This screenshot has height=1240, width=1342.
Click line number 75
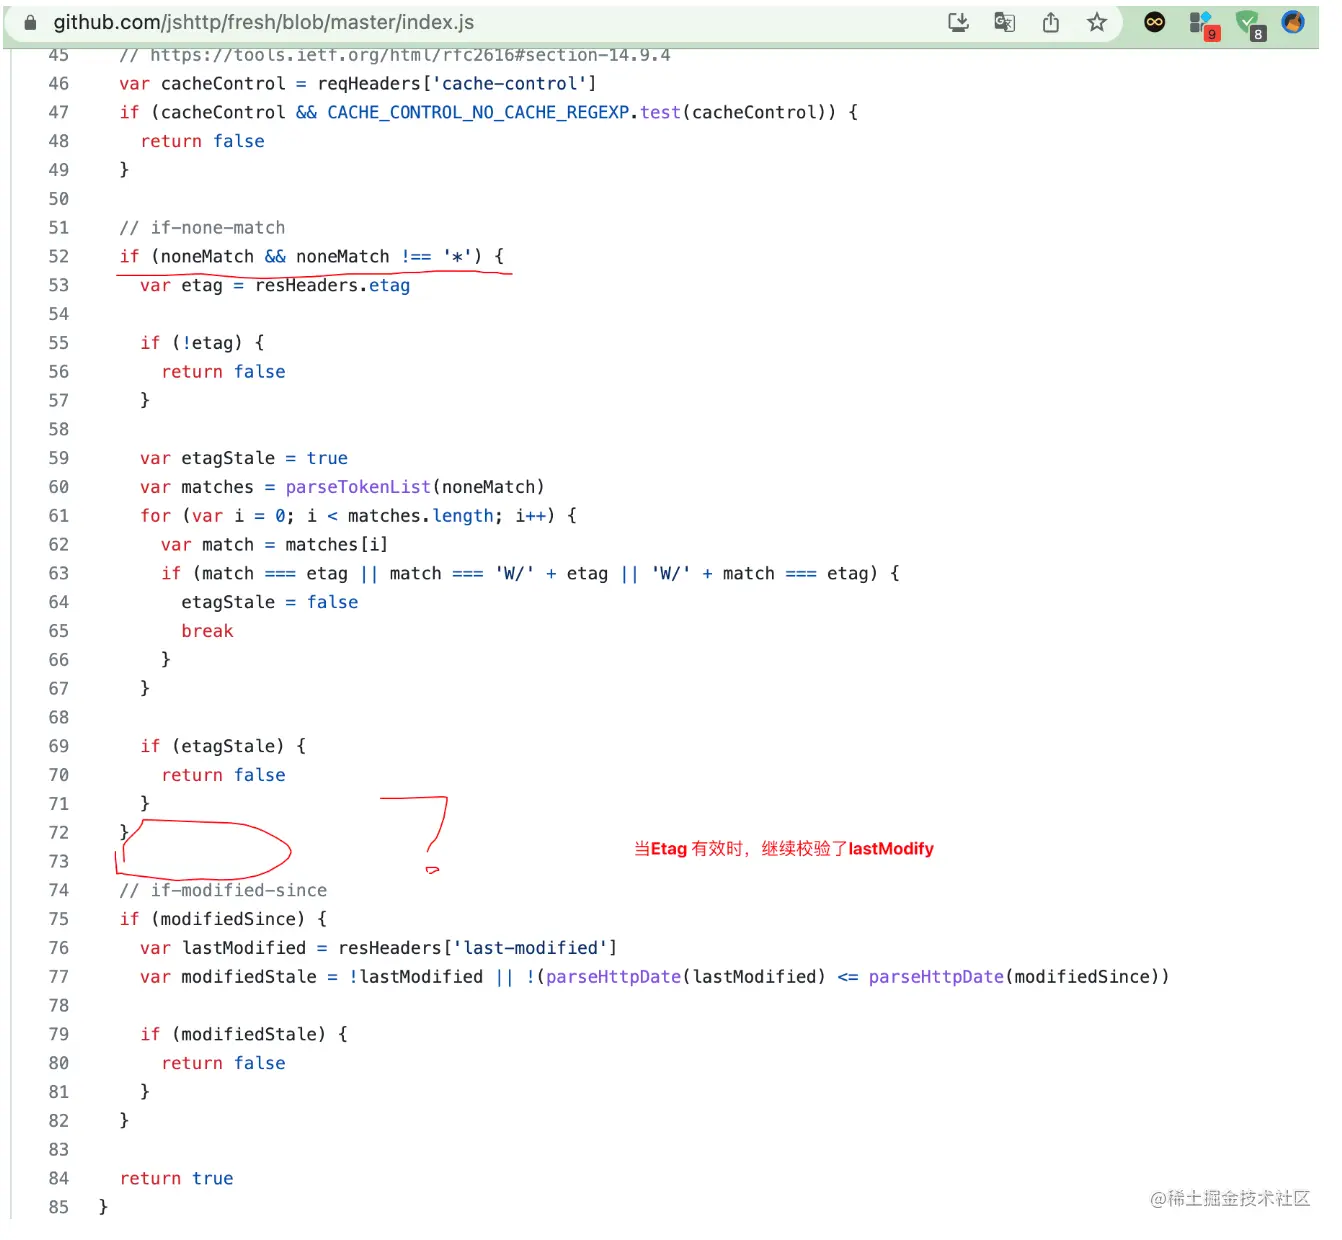click(x=59, y=919)
